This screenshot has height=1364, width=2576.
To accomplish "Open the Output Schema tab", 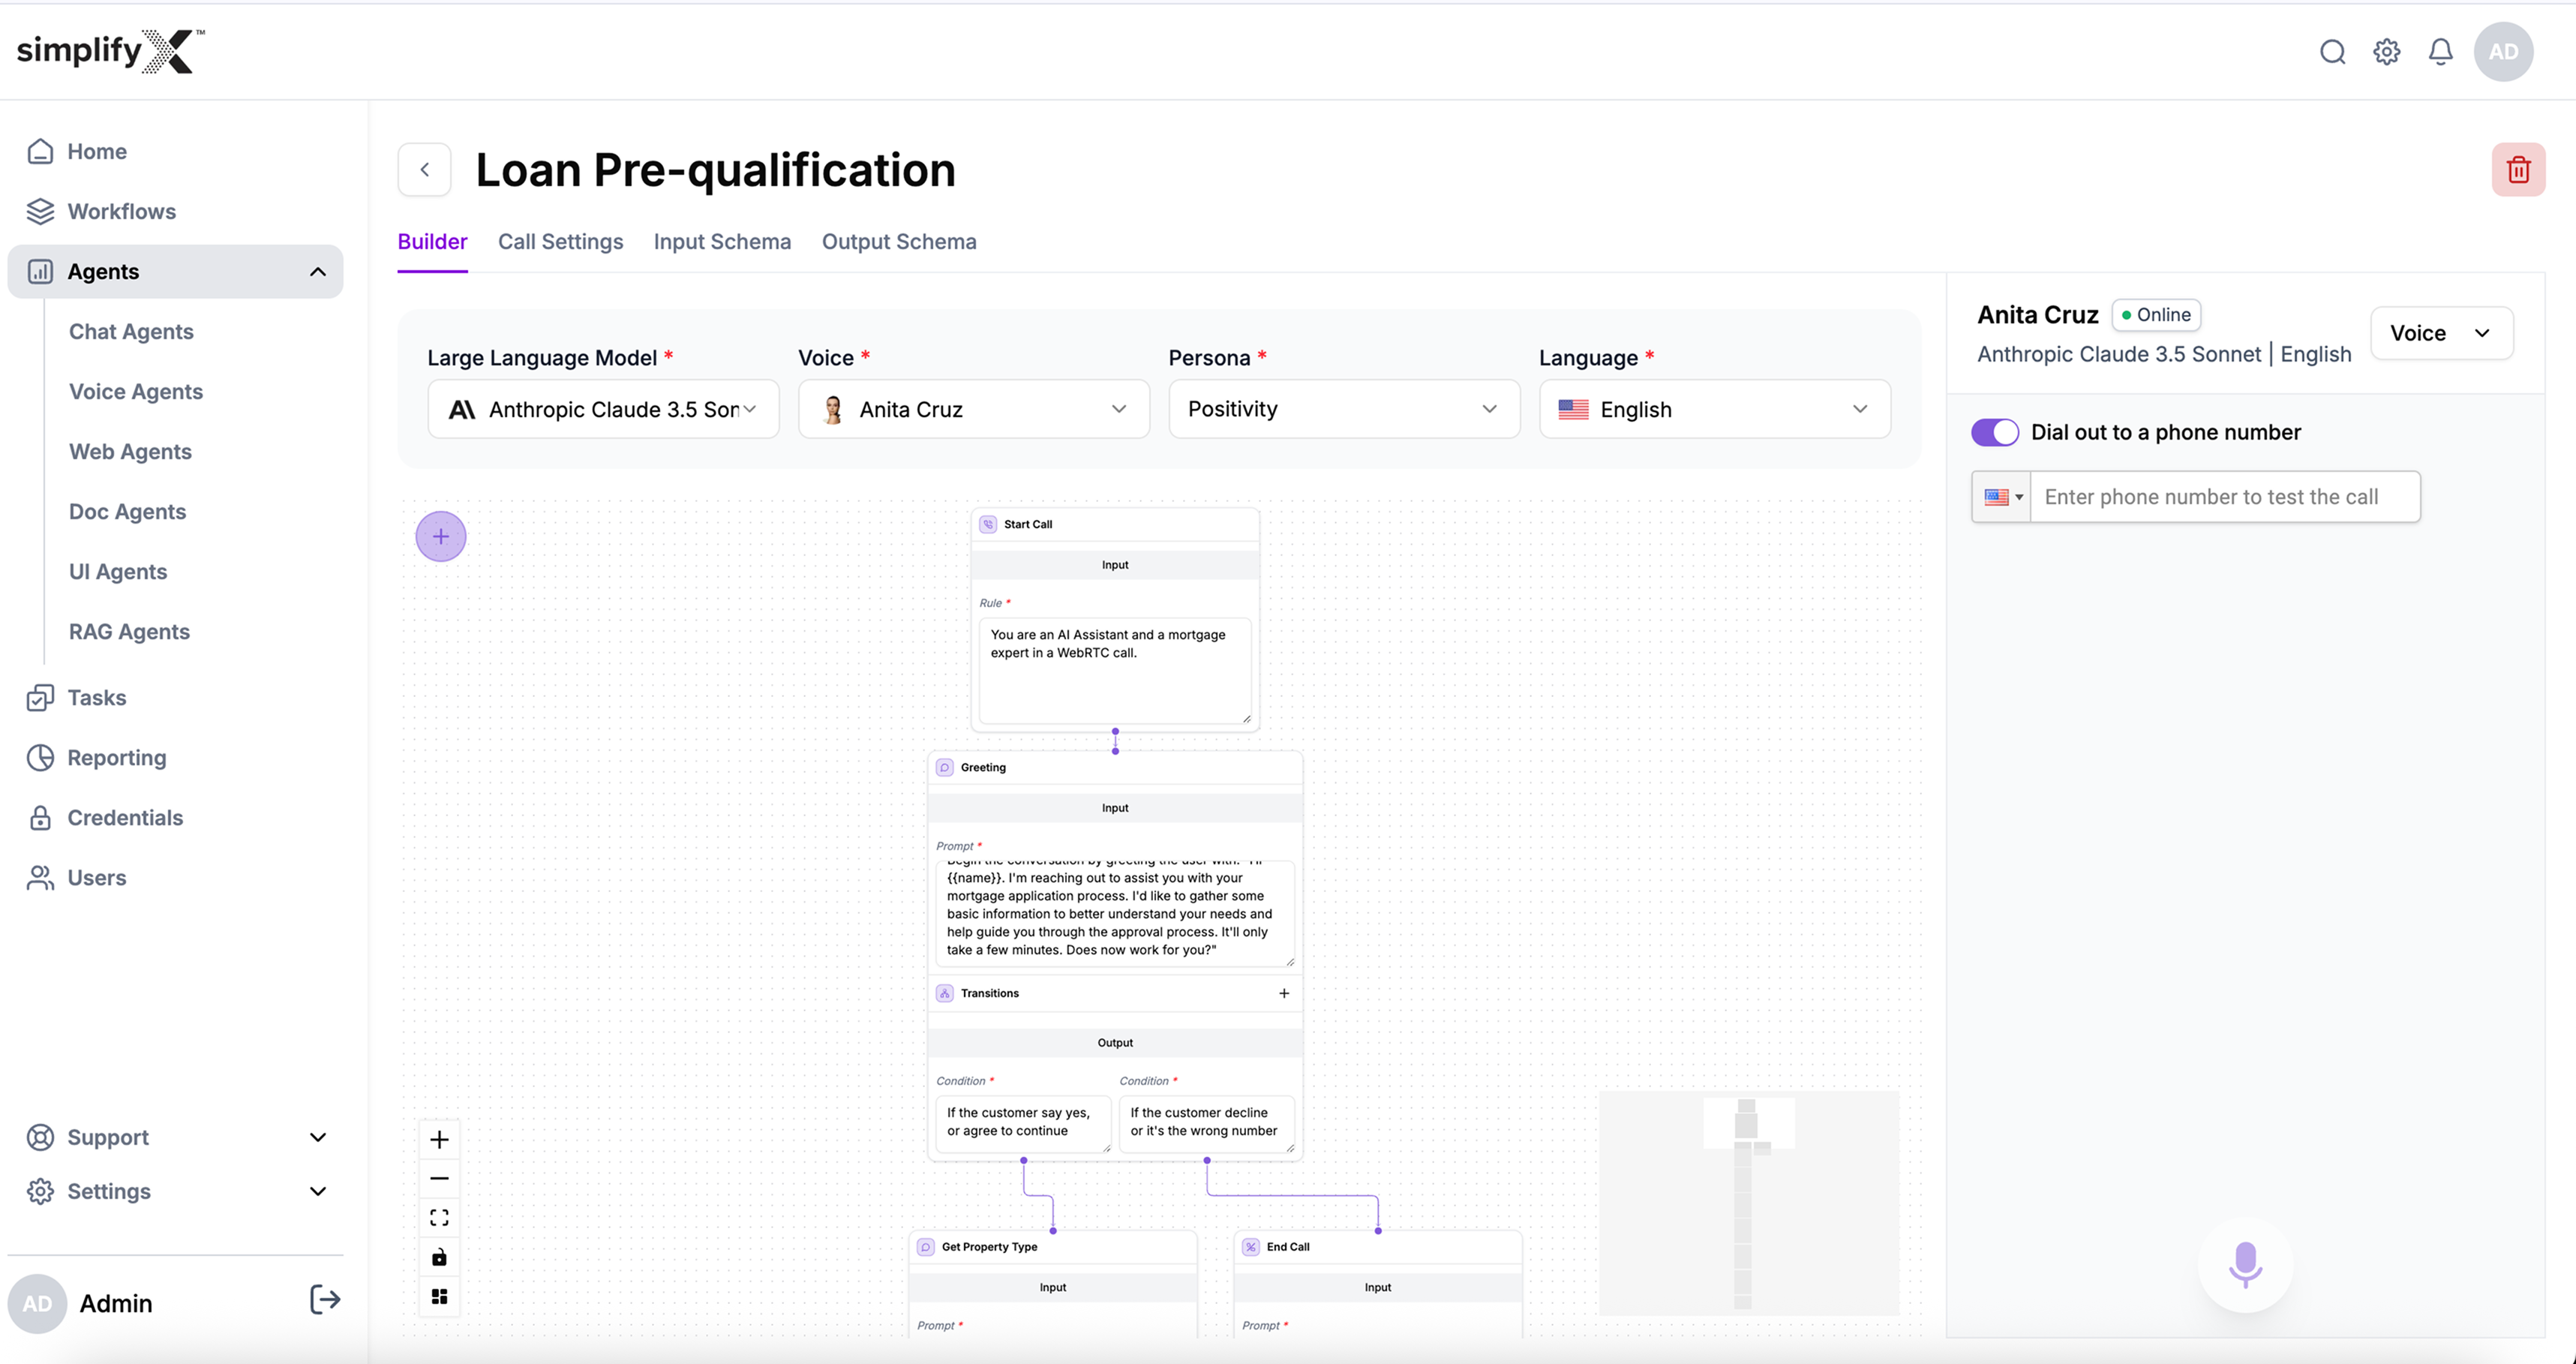I will click(898, 242).
